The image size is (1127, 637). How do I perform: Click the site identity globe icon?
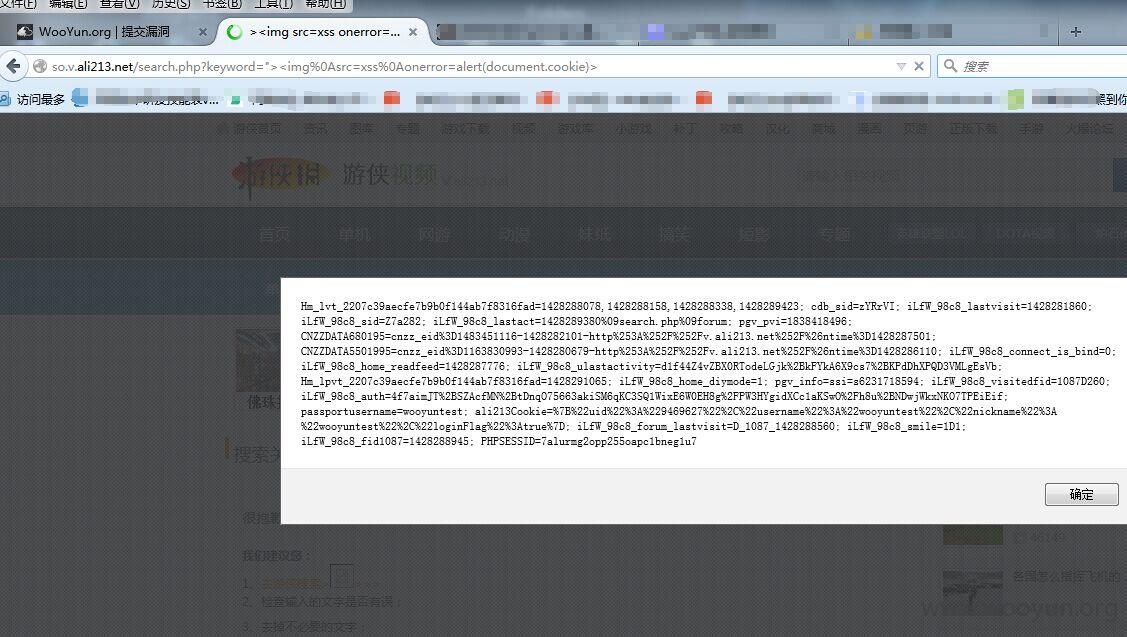tap(40, 66)
